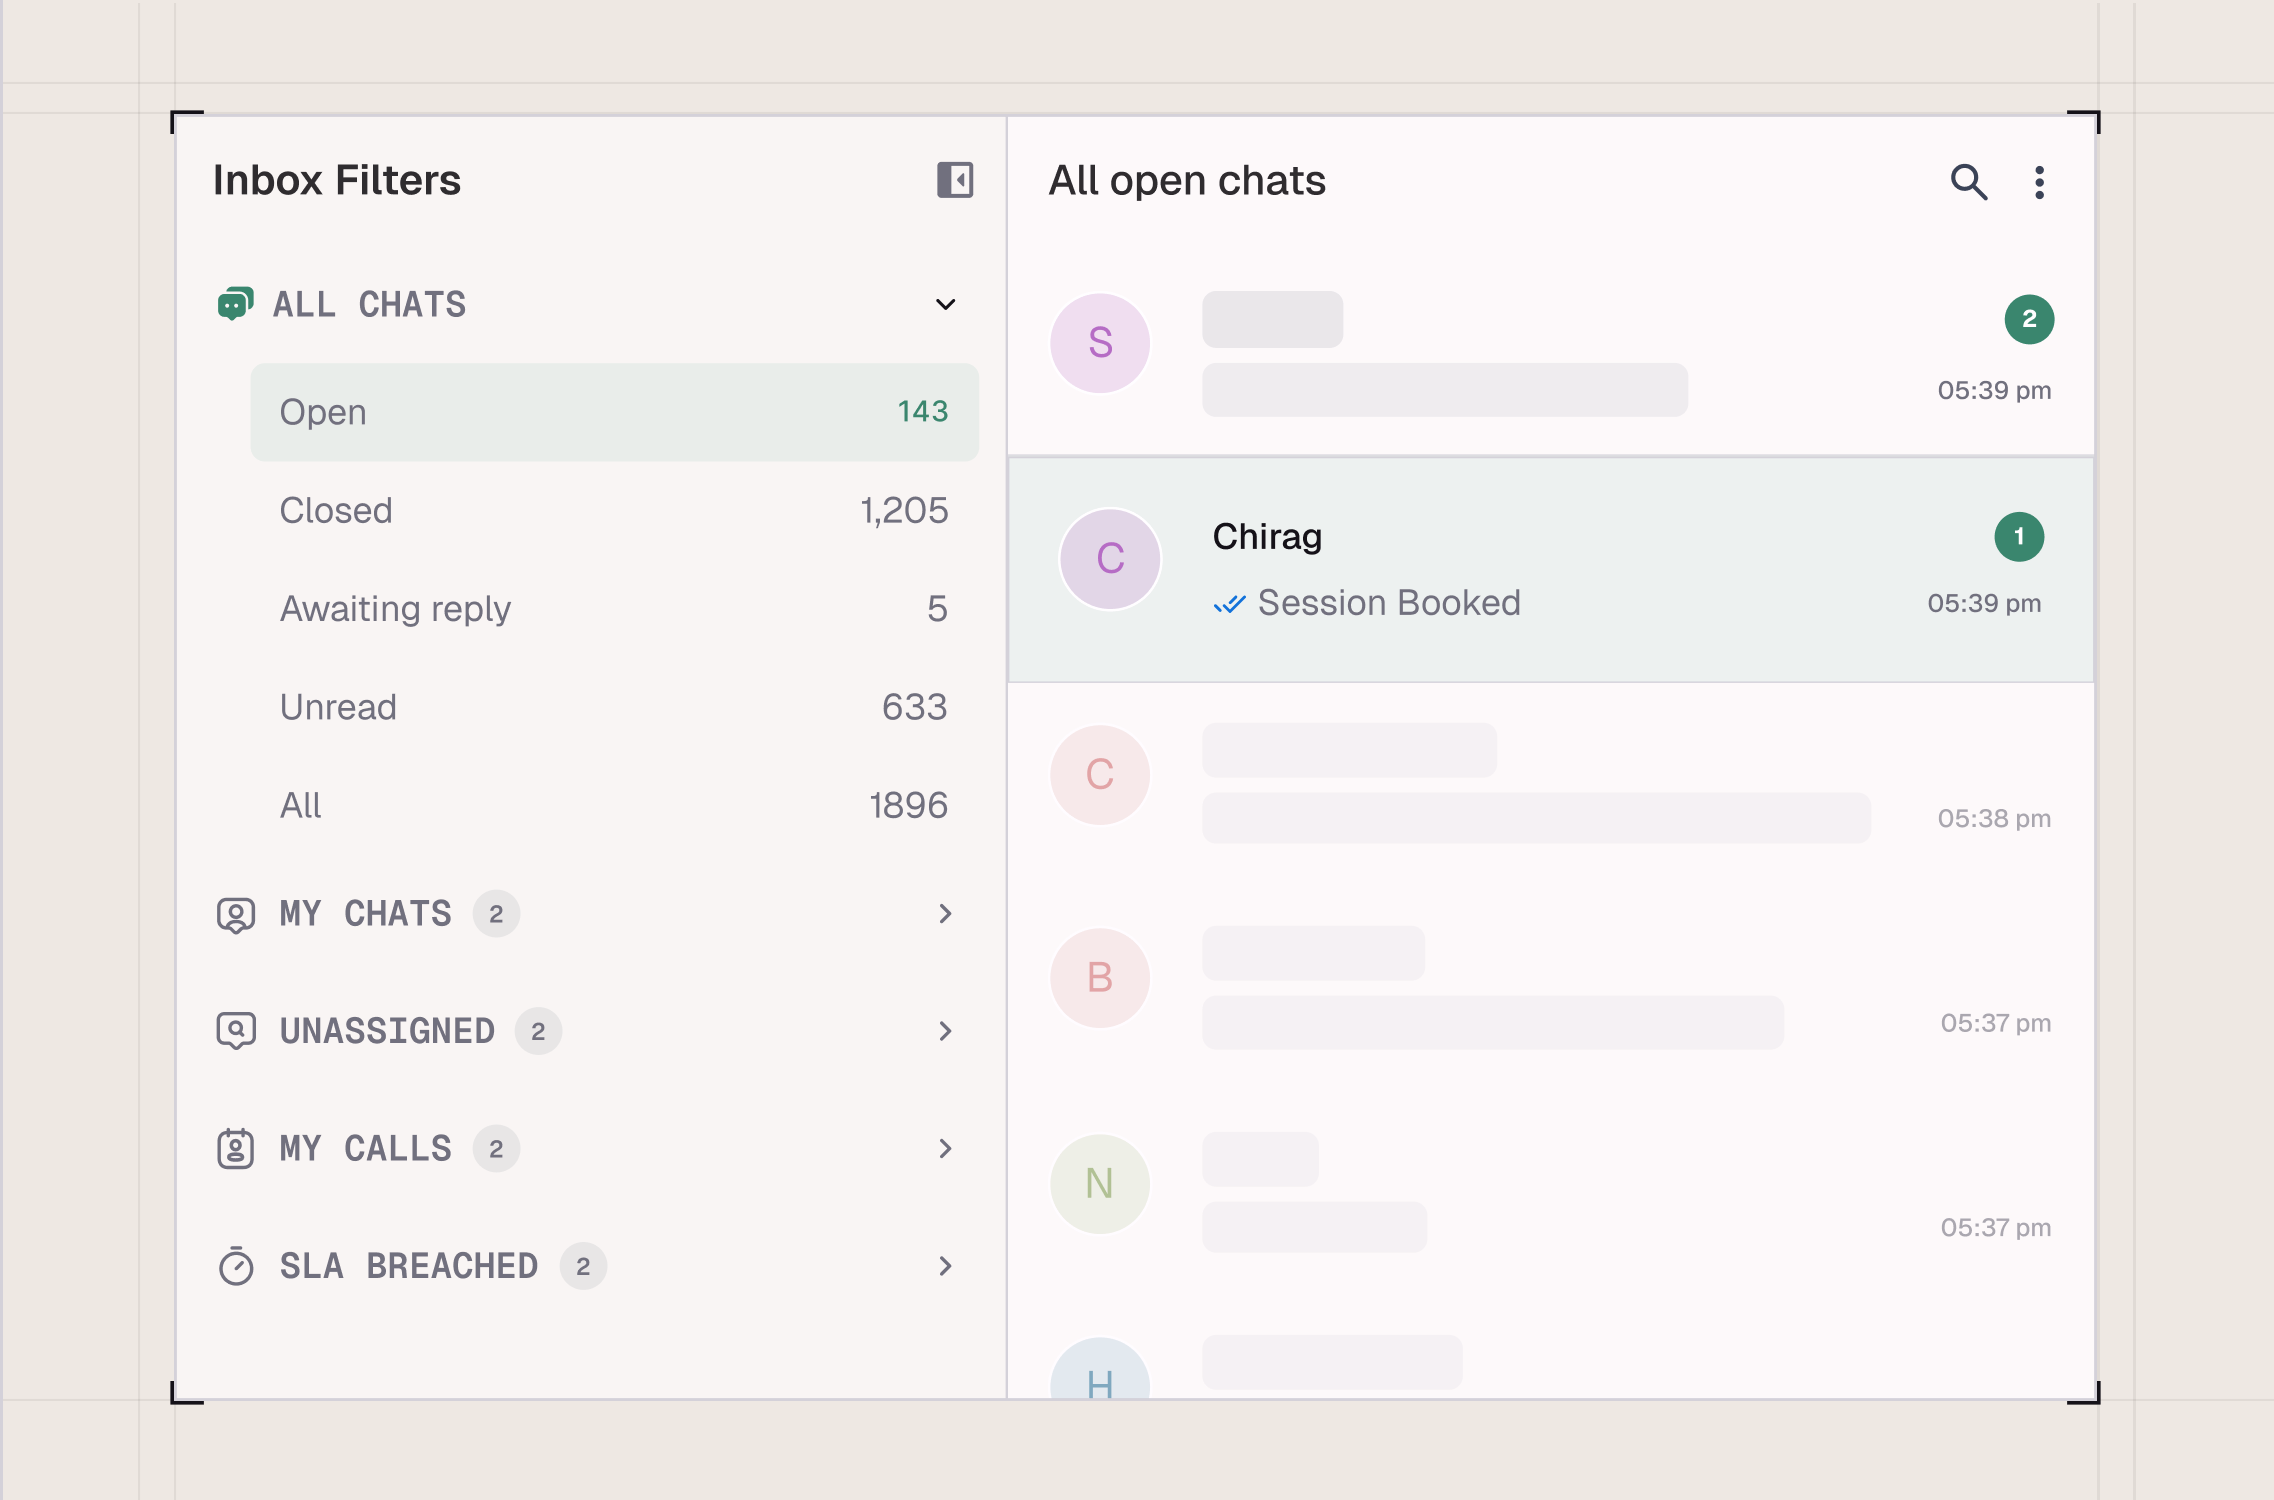Click the green All Chats bubble icon
This screenshot has width=2274, height=1500.
coord(235,304)
